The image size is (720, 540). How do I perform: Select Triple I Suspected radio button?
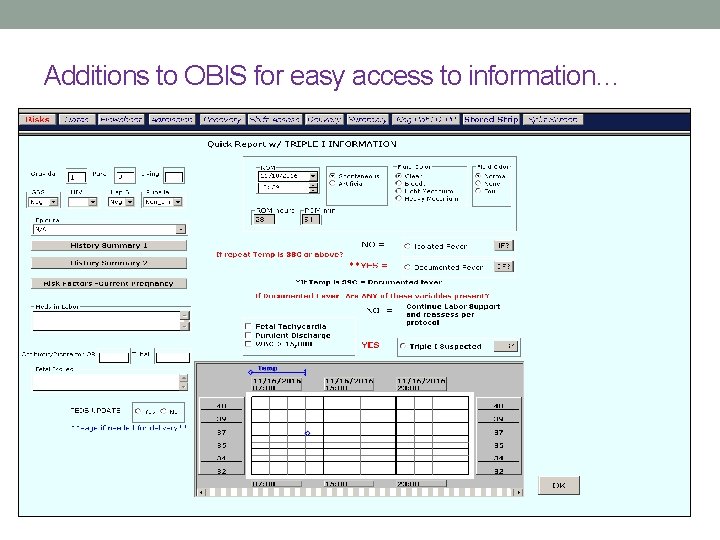pyautogui.click(x=403, y=346)
